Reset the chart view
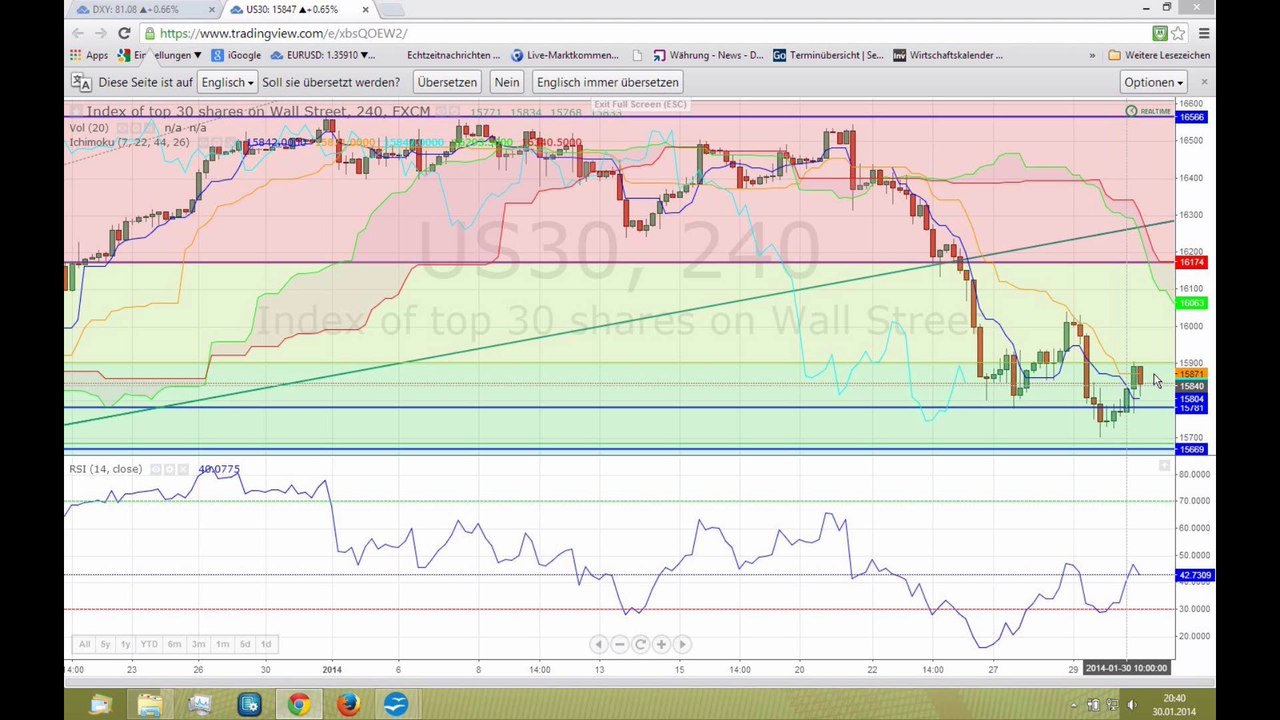Screen dimensions: 1280x720 pyautogui.click(x=640, y=644)
